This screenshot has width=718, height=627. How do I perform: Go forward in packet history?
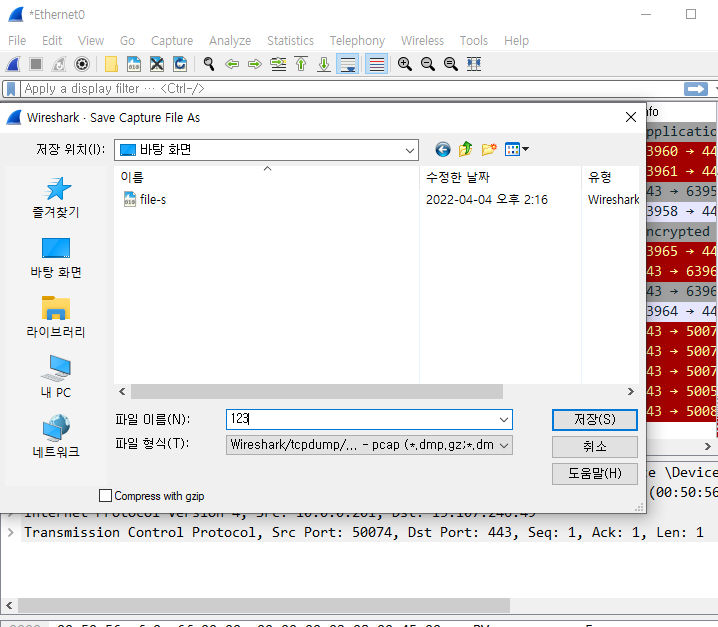pyautogui.click(x=255, y=64)
